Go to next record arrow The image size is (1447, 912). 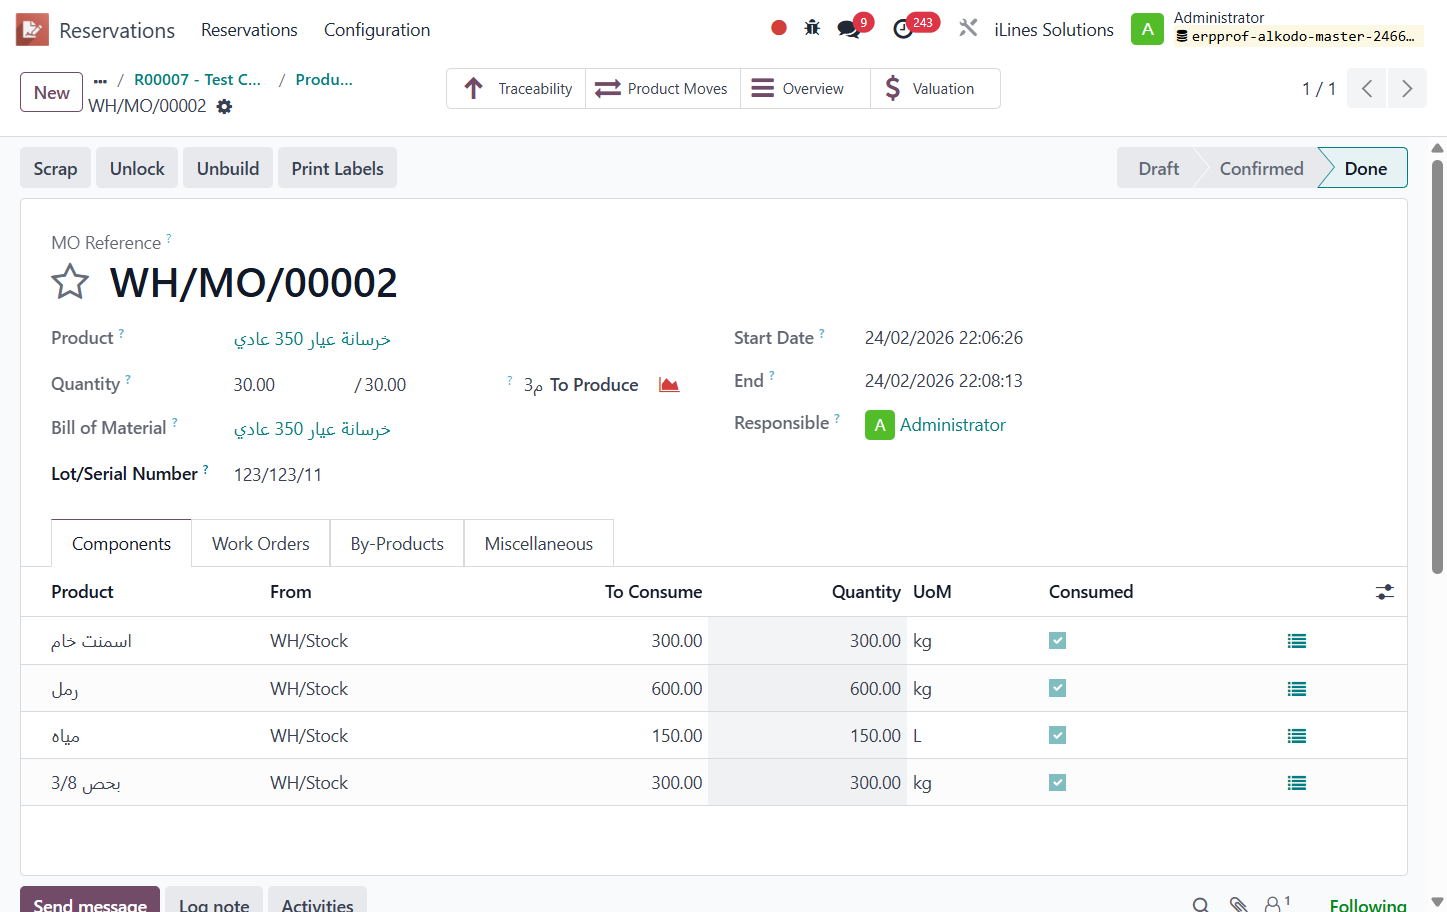tap(1407, 88)
